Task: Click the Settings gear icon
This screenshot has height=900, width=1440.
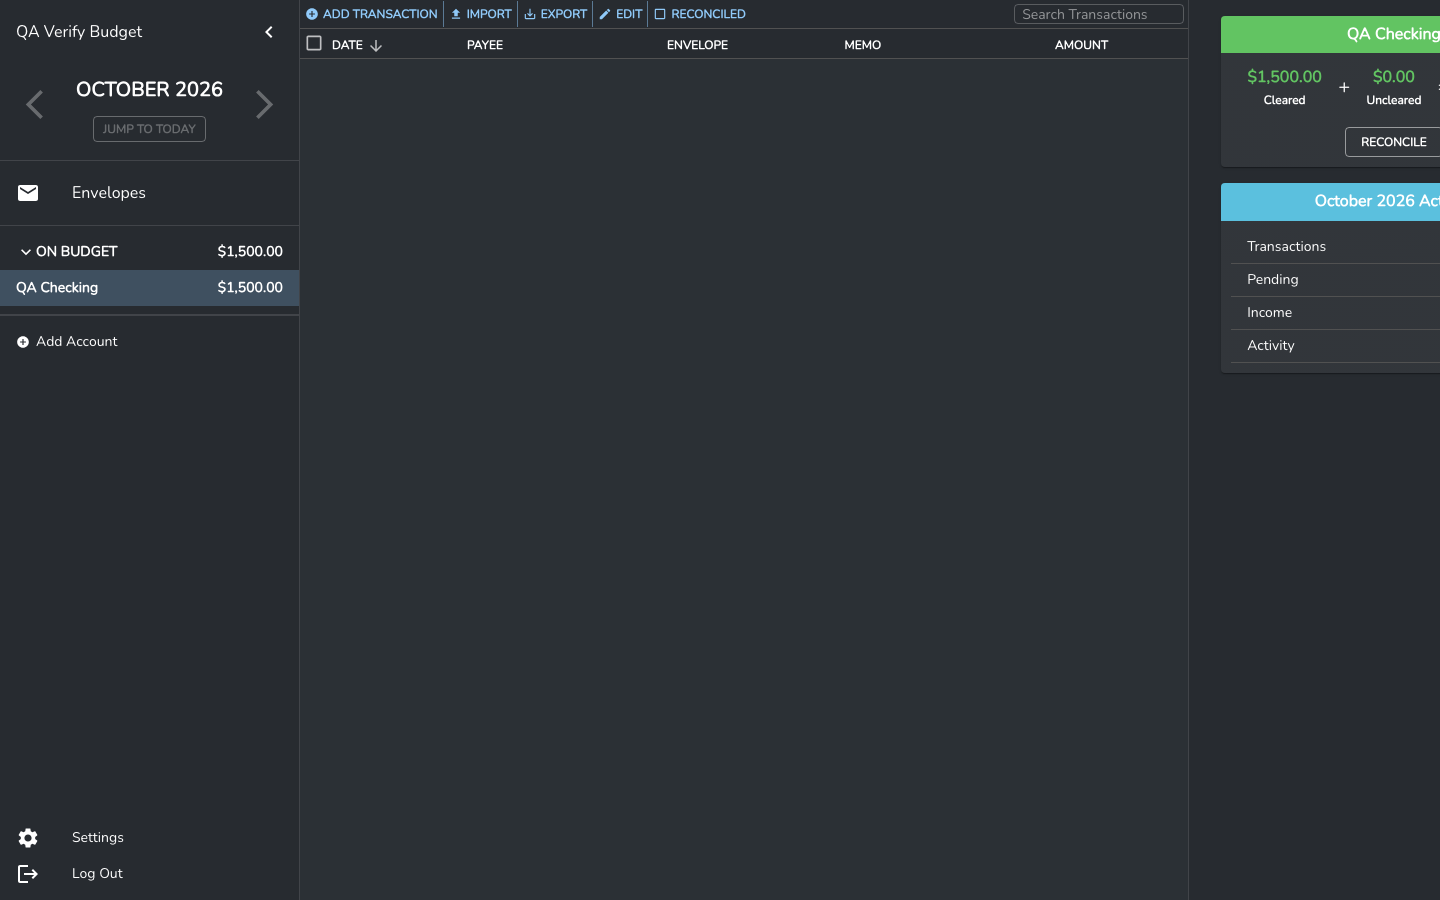Action: (x=28, y=838)
